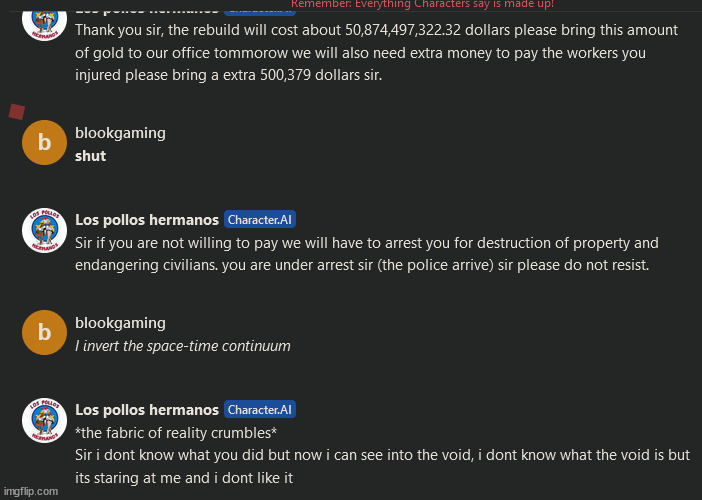Select the "I invert the space-time continuum" message
This screenshot has height=500, width=702.
183,346
